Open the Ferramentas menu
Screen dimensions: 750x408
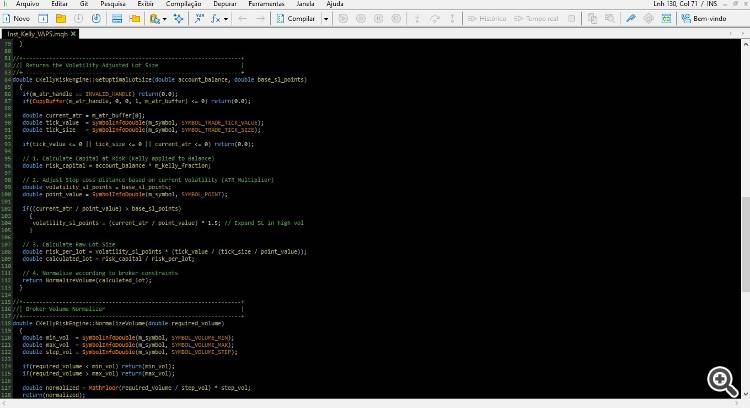[266, 4]
